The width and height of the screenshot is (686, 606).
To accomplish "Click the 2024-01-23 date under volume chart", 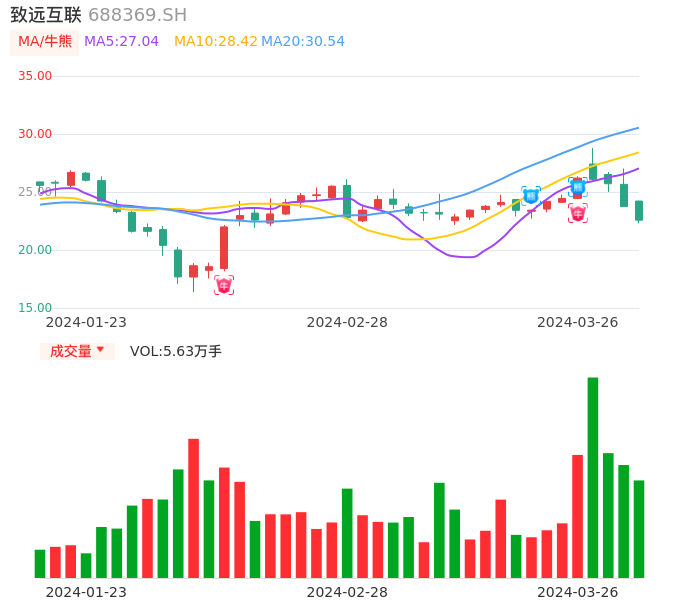I will [x=86, y=592].
